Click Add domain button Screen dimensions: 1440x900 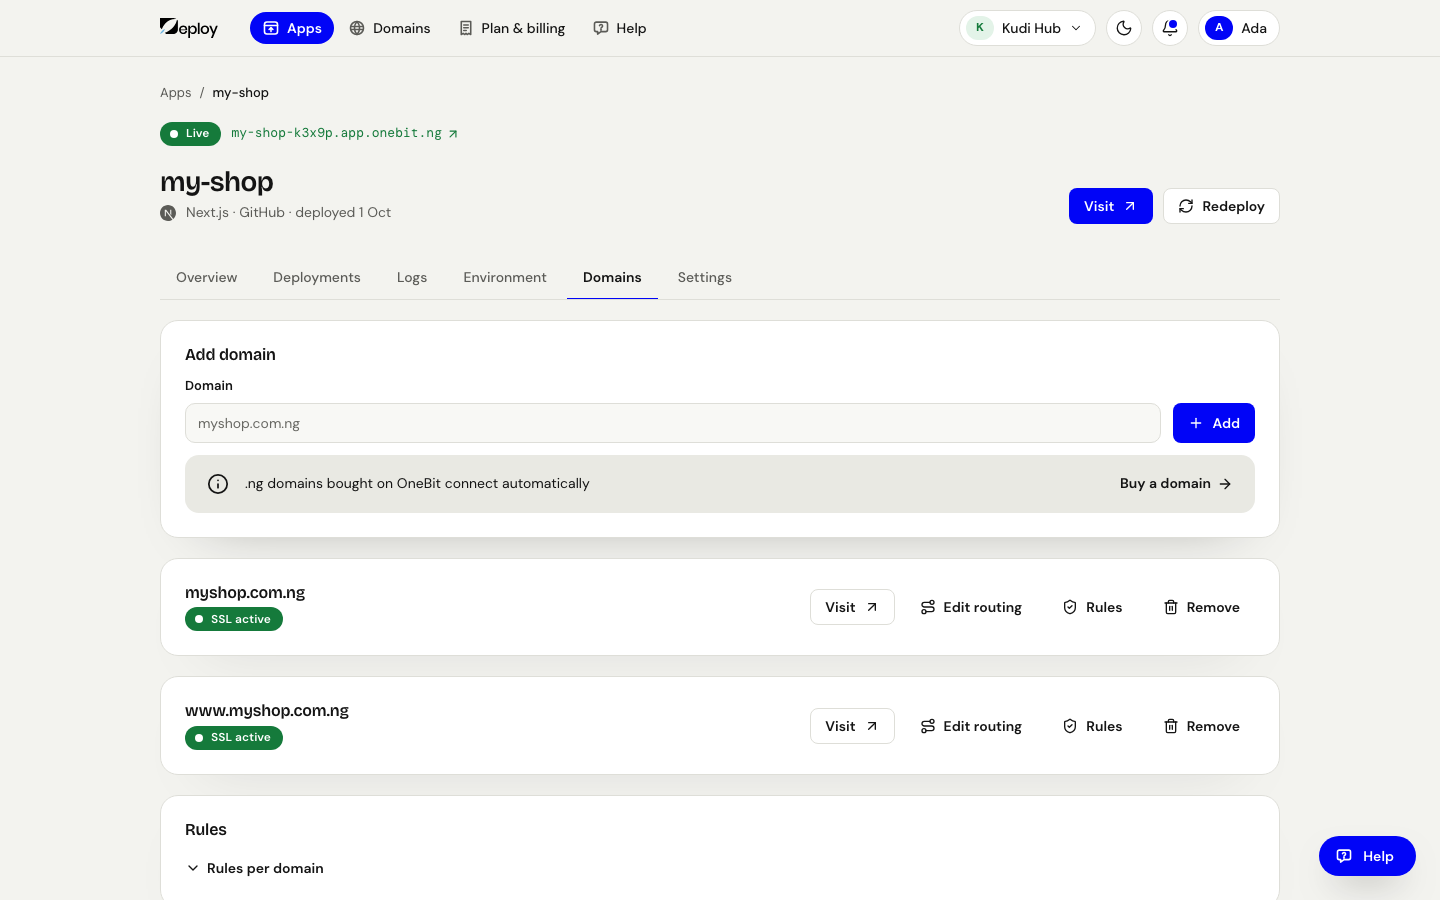1214,423
